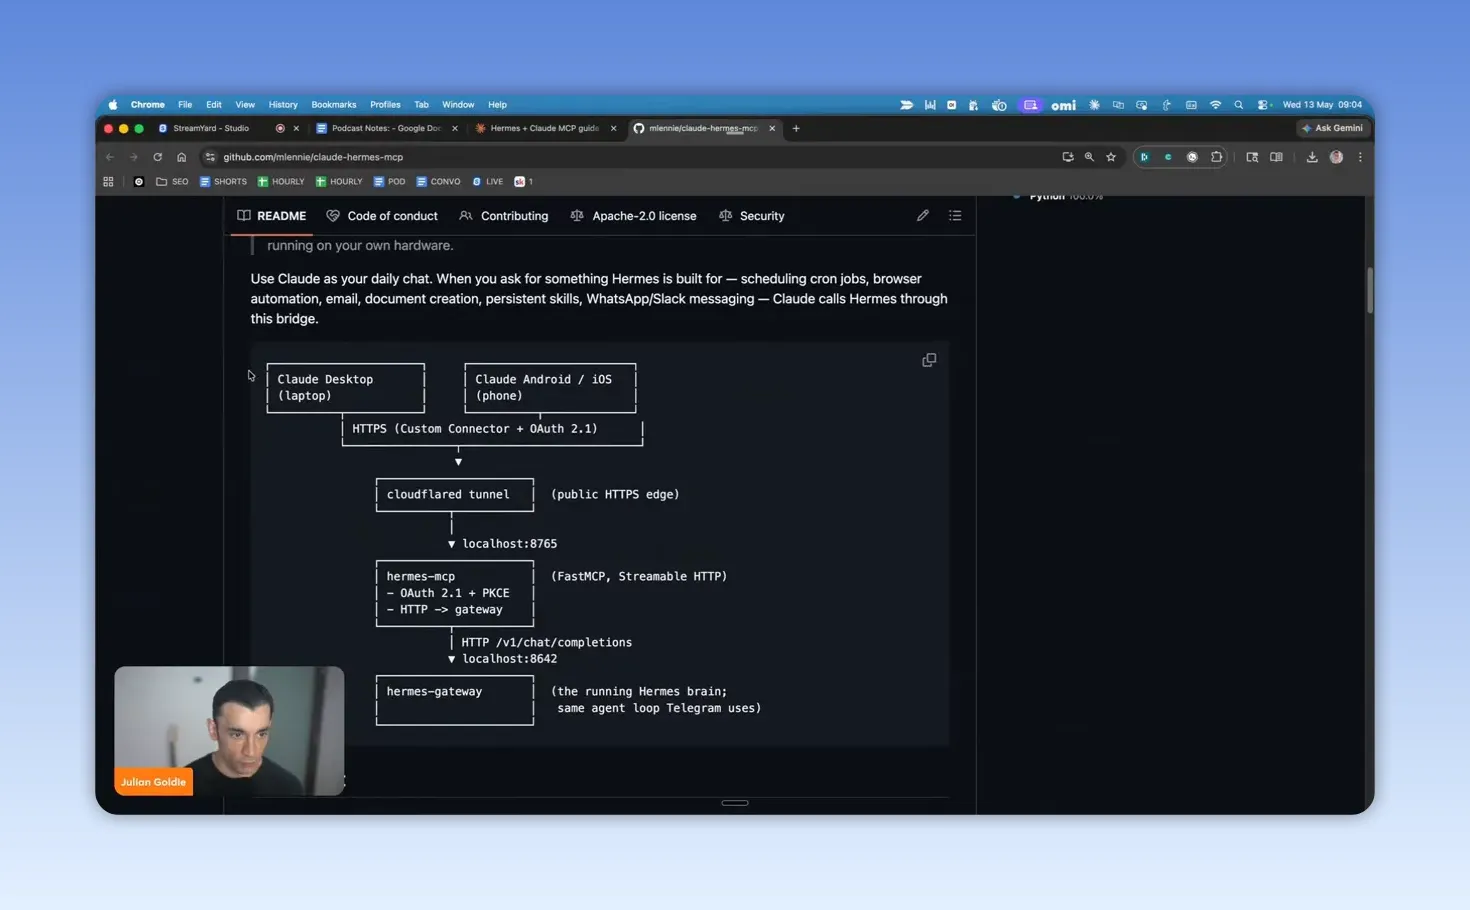Image resolution: width=1470 pixels, height=910 pixels.
Task: Open the History menu
Action: (x=283, y=105)
